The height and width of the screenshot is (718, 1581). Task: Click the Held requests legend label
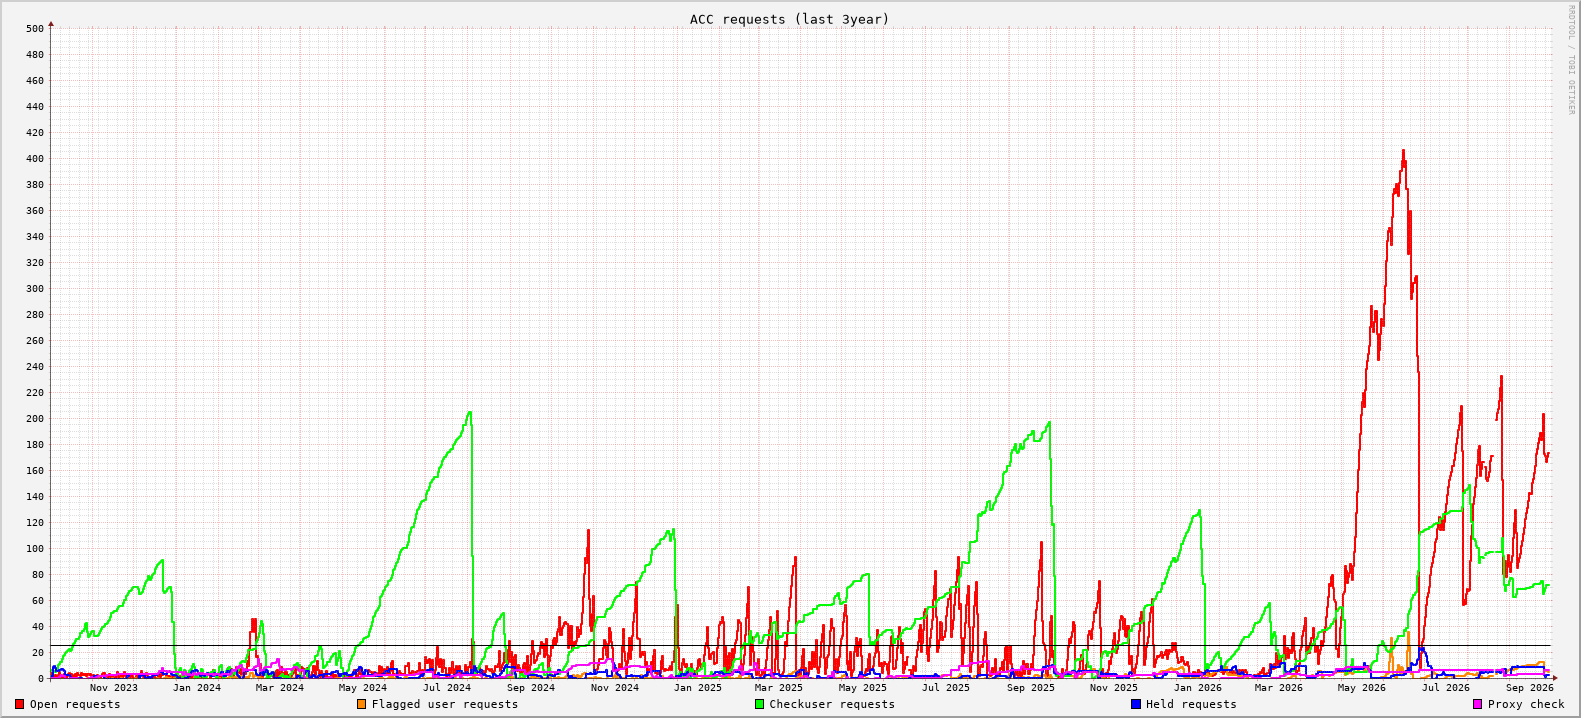(x=1191, y=705)
